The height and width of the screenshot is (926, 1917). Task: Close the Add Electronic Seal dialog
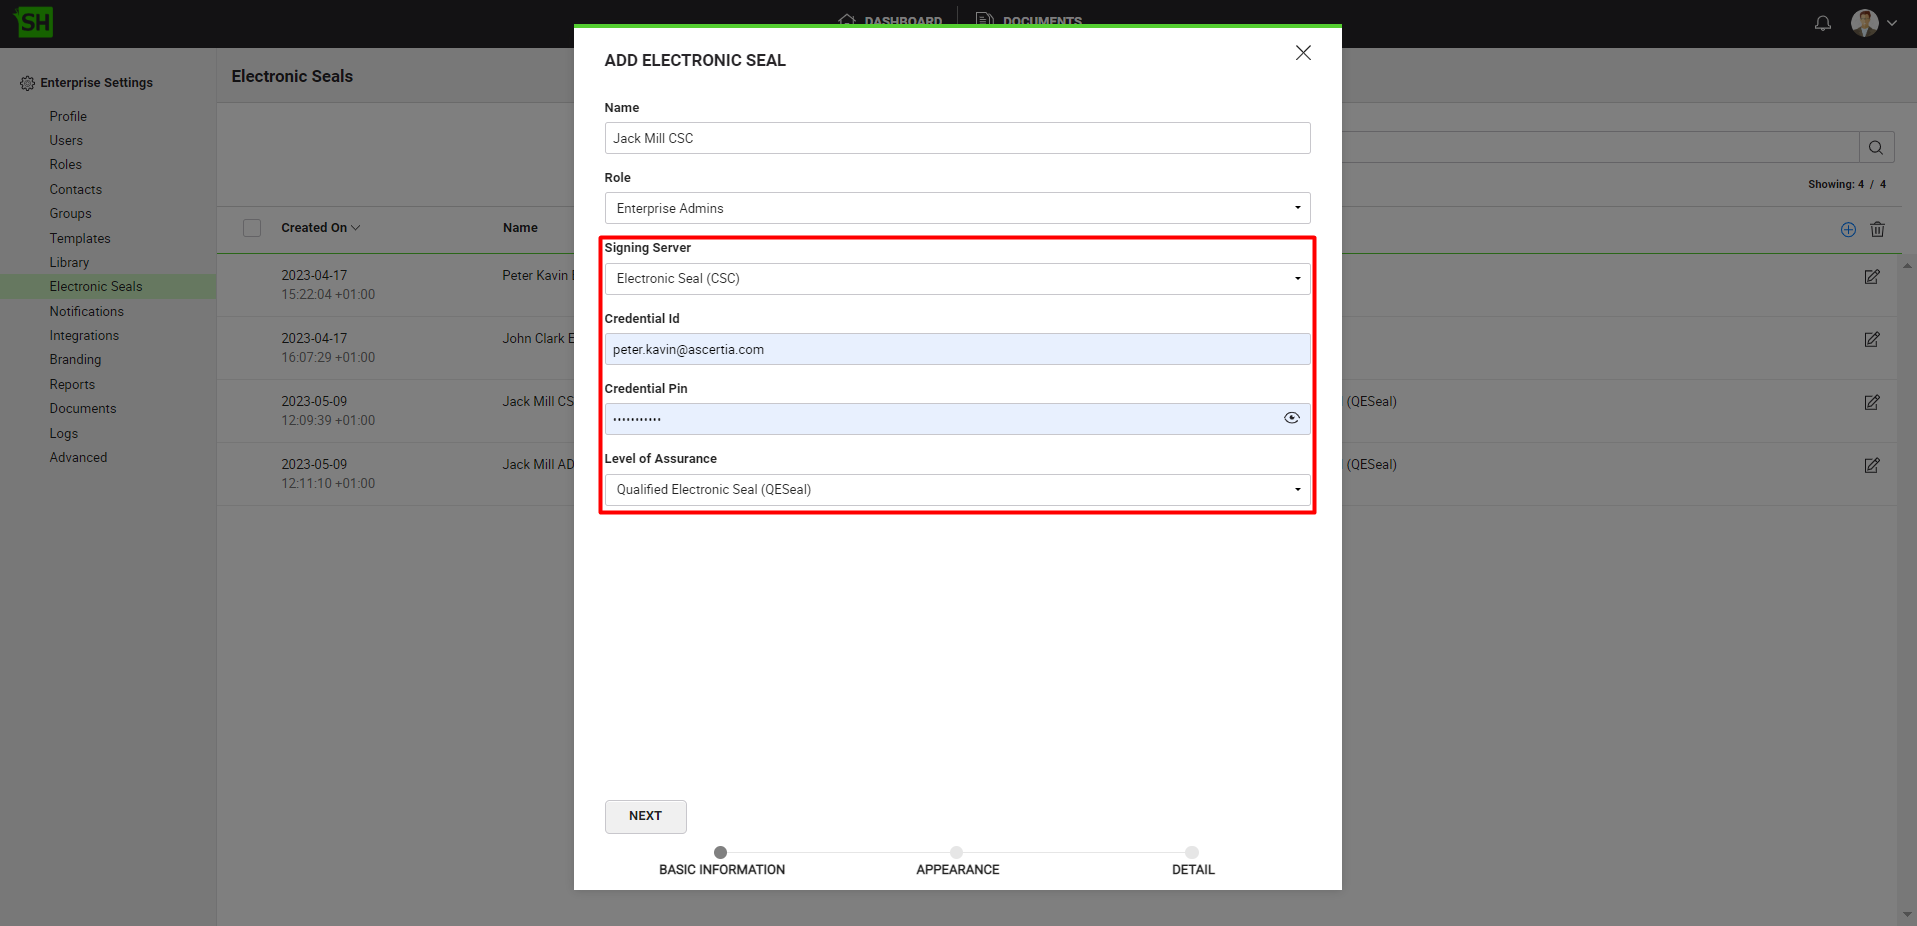click(x=1302, y=53)
